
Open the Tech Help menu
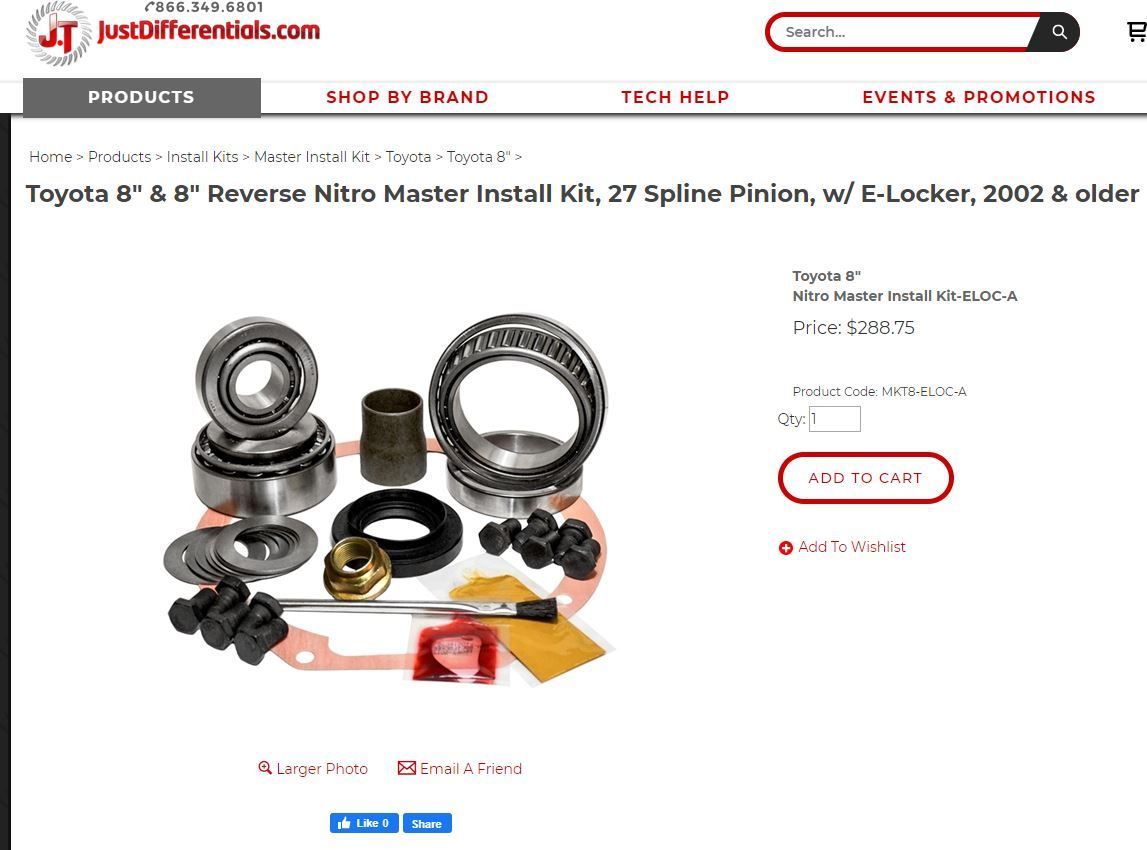675,97
